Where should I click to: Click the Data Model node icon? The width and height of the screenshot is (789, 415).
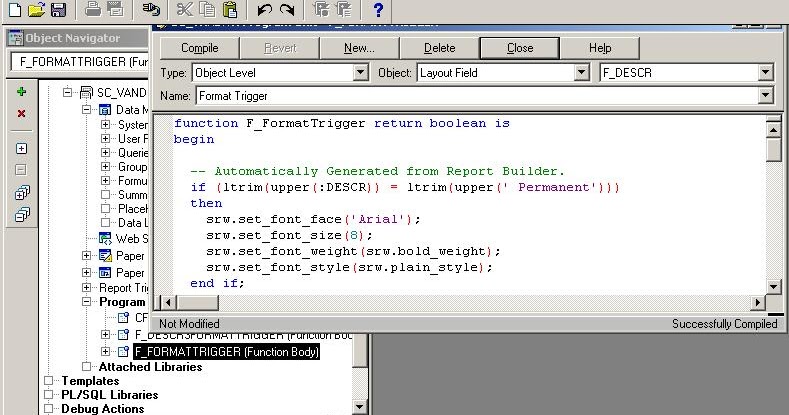tap(105, 110)
